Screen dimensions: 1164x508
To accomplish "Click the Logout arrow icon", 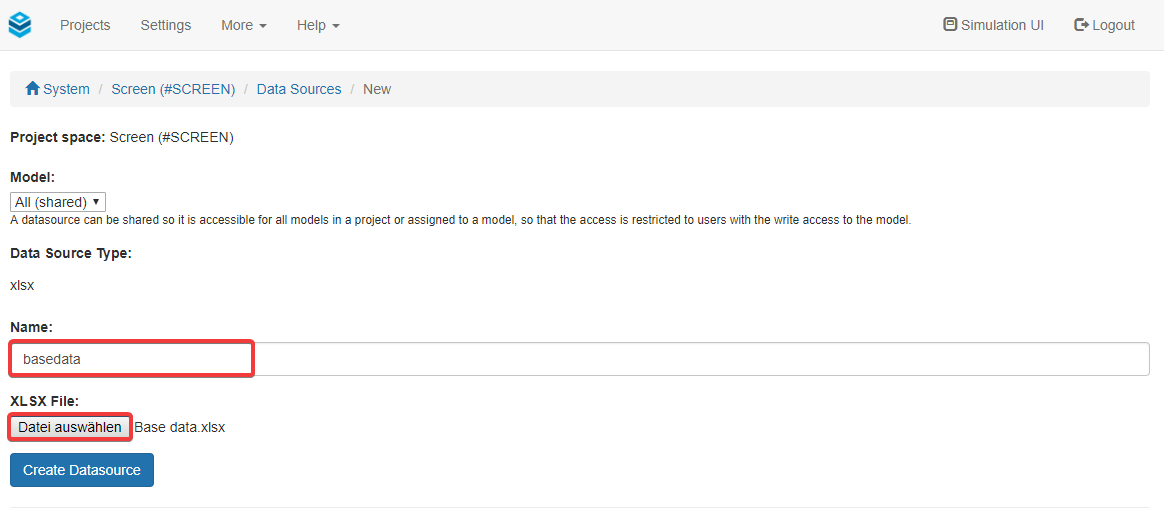I will (1081, 24).
